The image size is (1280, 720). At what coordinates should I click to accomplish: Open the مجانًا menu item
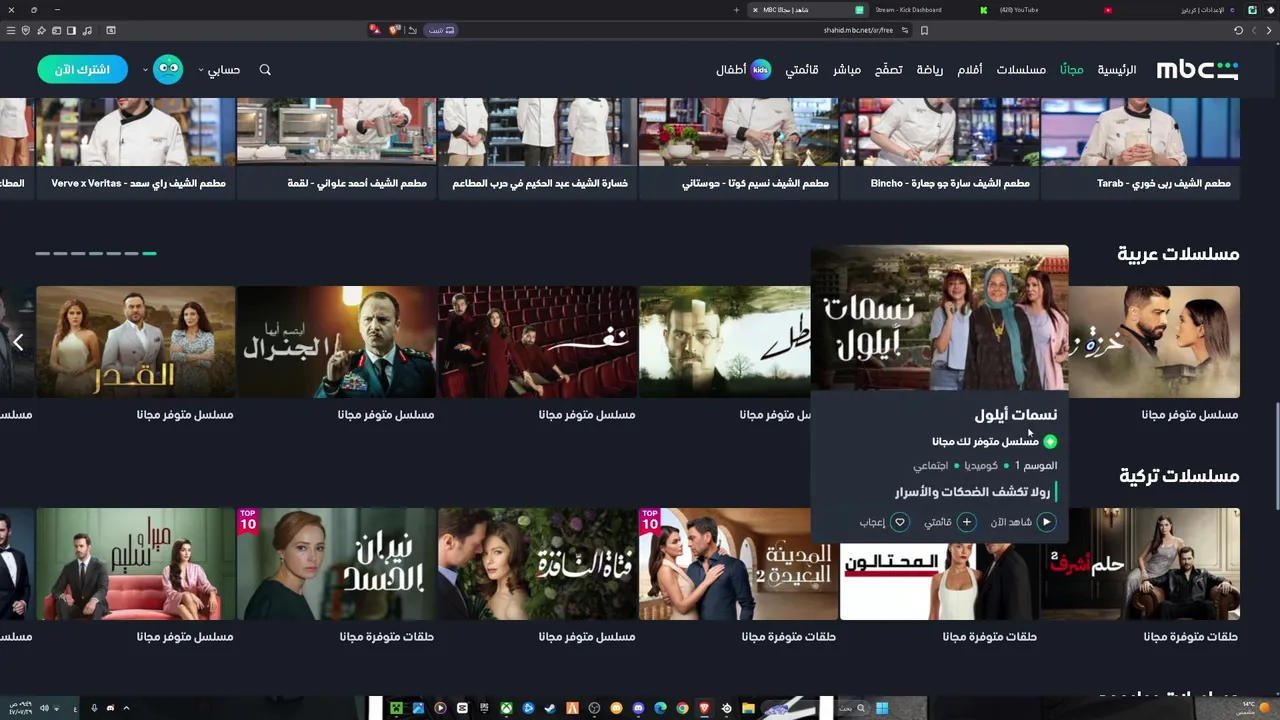[x=1072, y=70]
